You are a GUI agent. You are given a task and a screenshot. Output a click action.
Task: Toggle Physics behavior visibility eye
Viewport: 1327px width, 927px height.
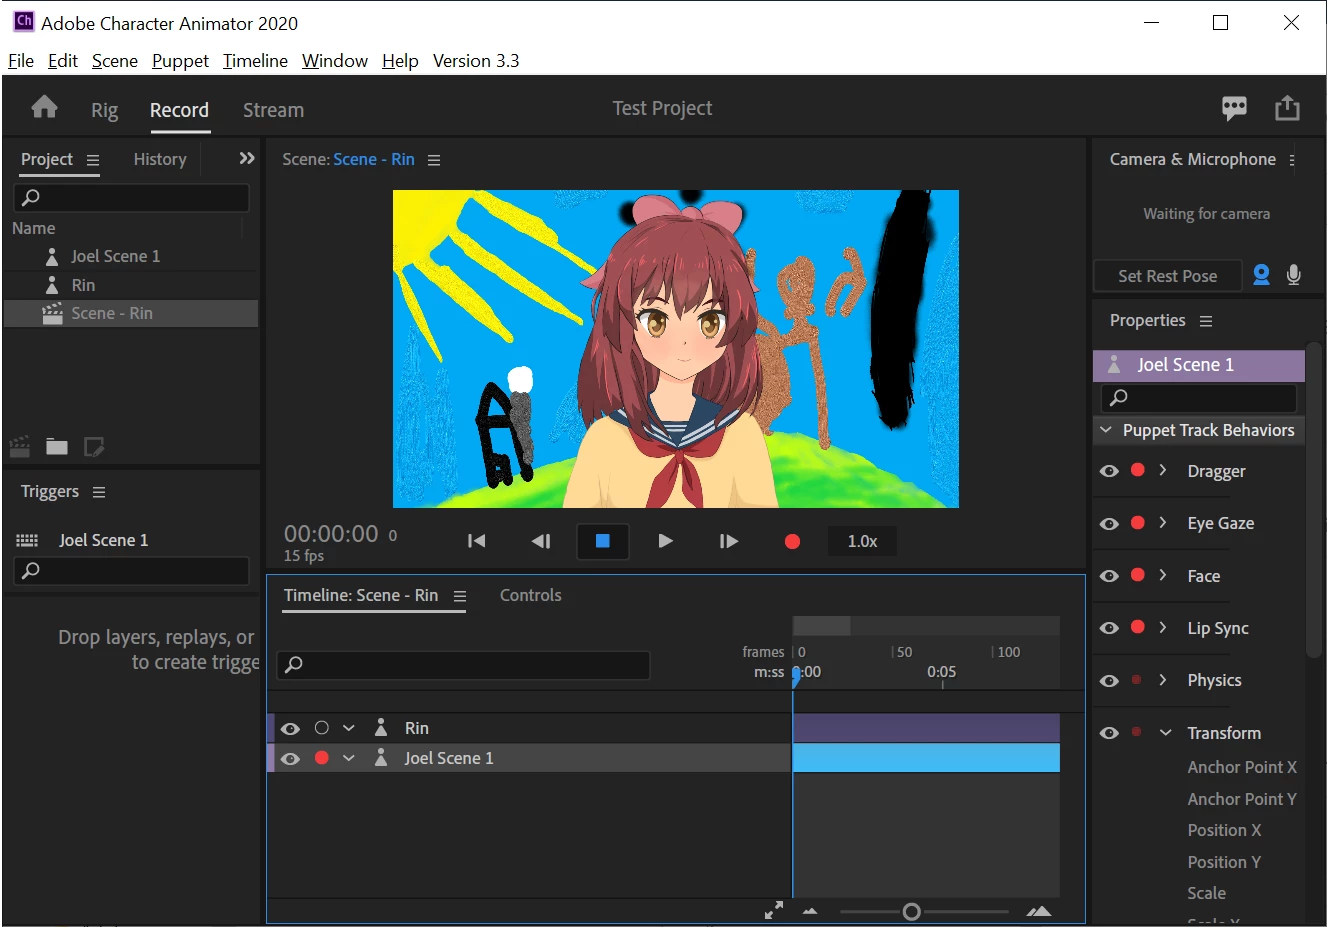(1109, 681)
